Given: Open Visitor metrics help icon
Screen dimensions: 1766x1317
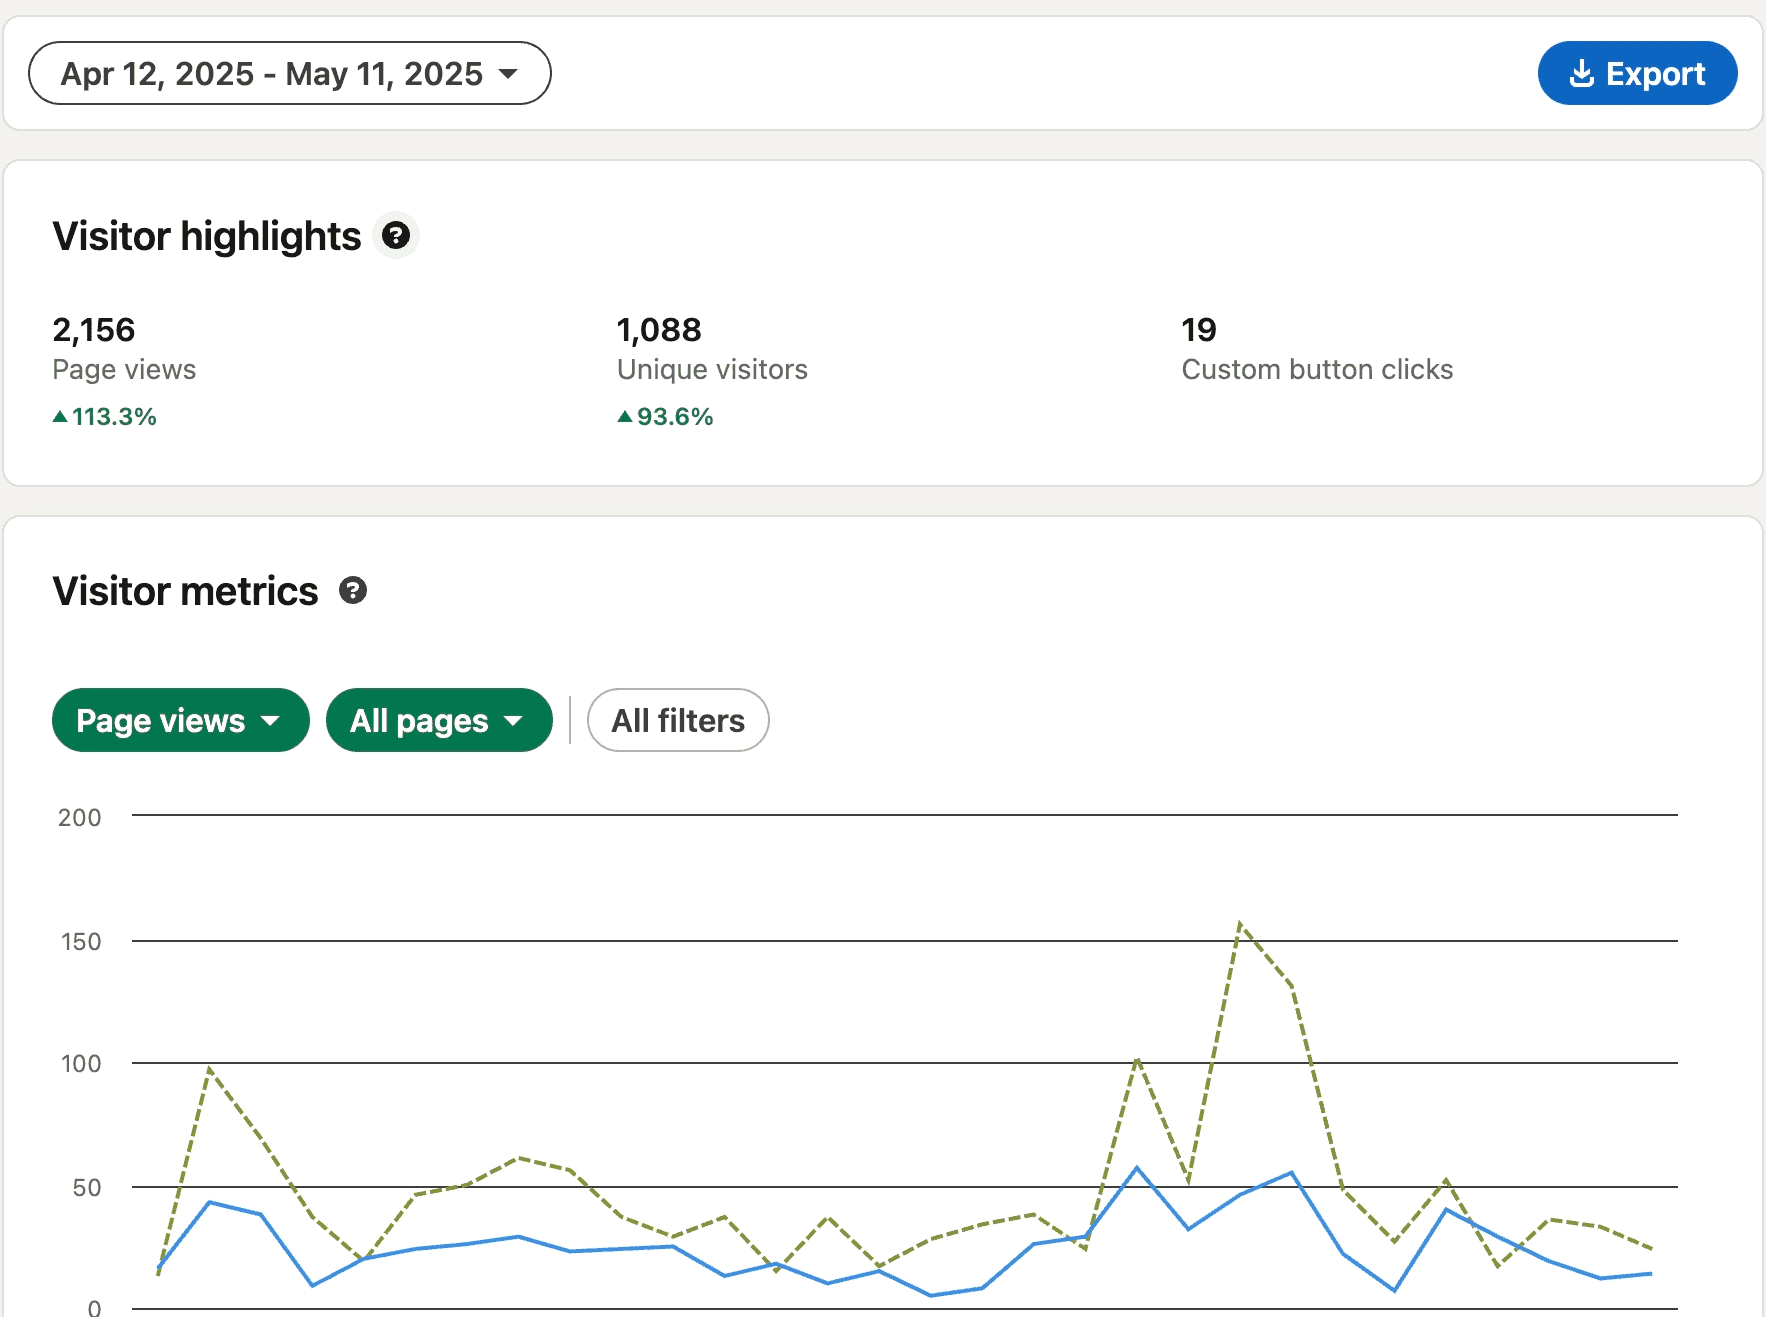Looking at the screenshot, I should pos(353,590).
